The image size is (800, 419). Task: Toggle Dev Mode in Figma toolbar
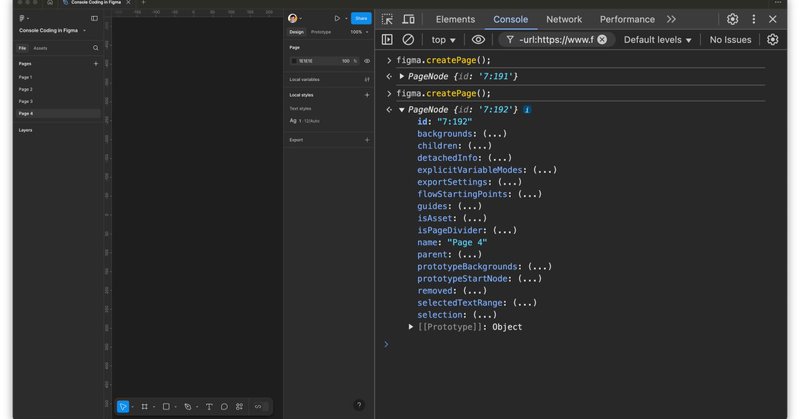point(258,407)
